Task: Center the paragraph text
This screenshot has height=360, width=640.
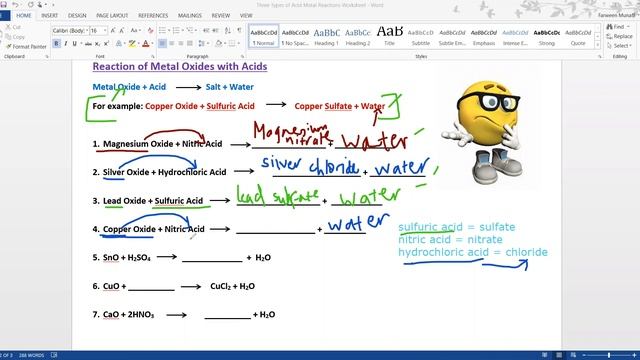Action: (x=171, y=43)
